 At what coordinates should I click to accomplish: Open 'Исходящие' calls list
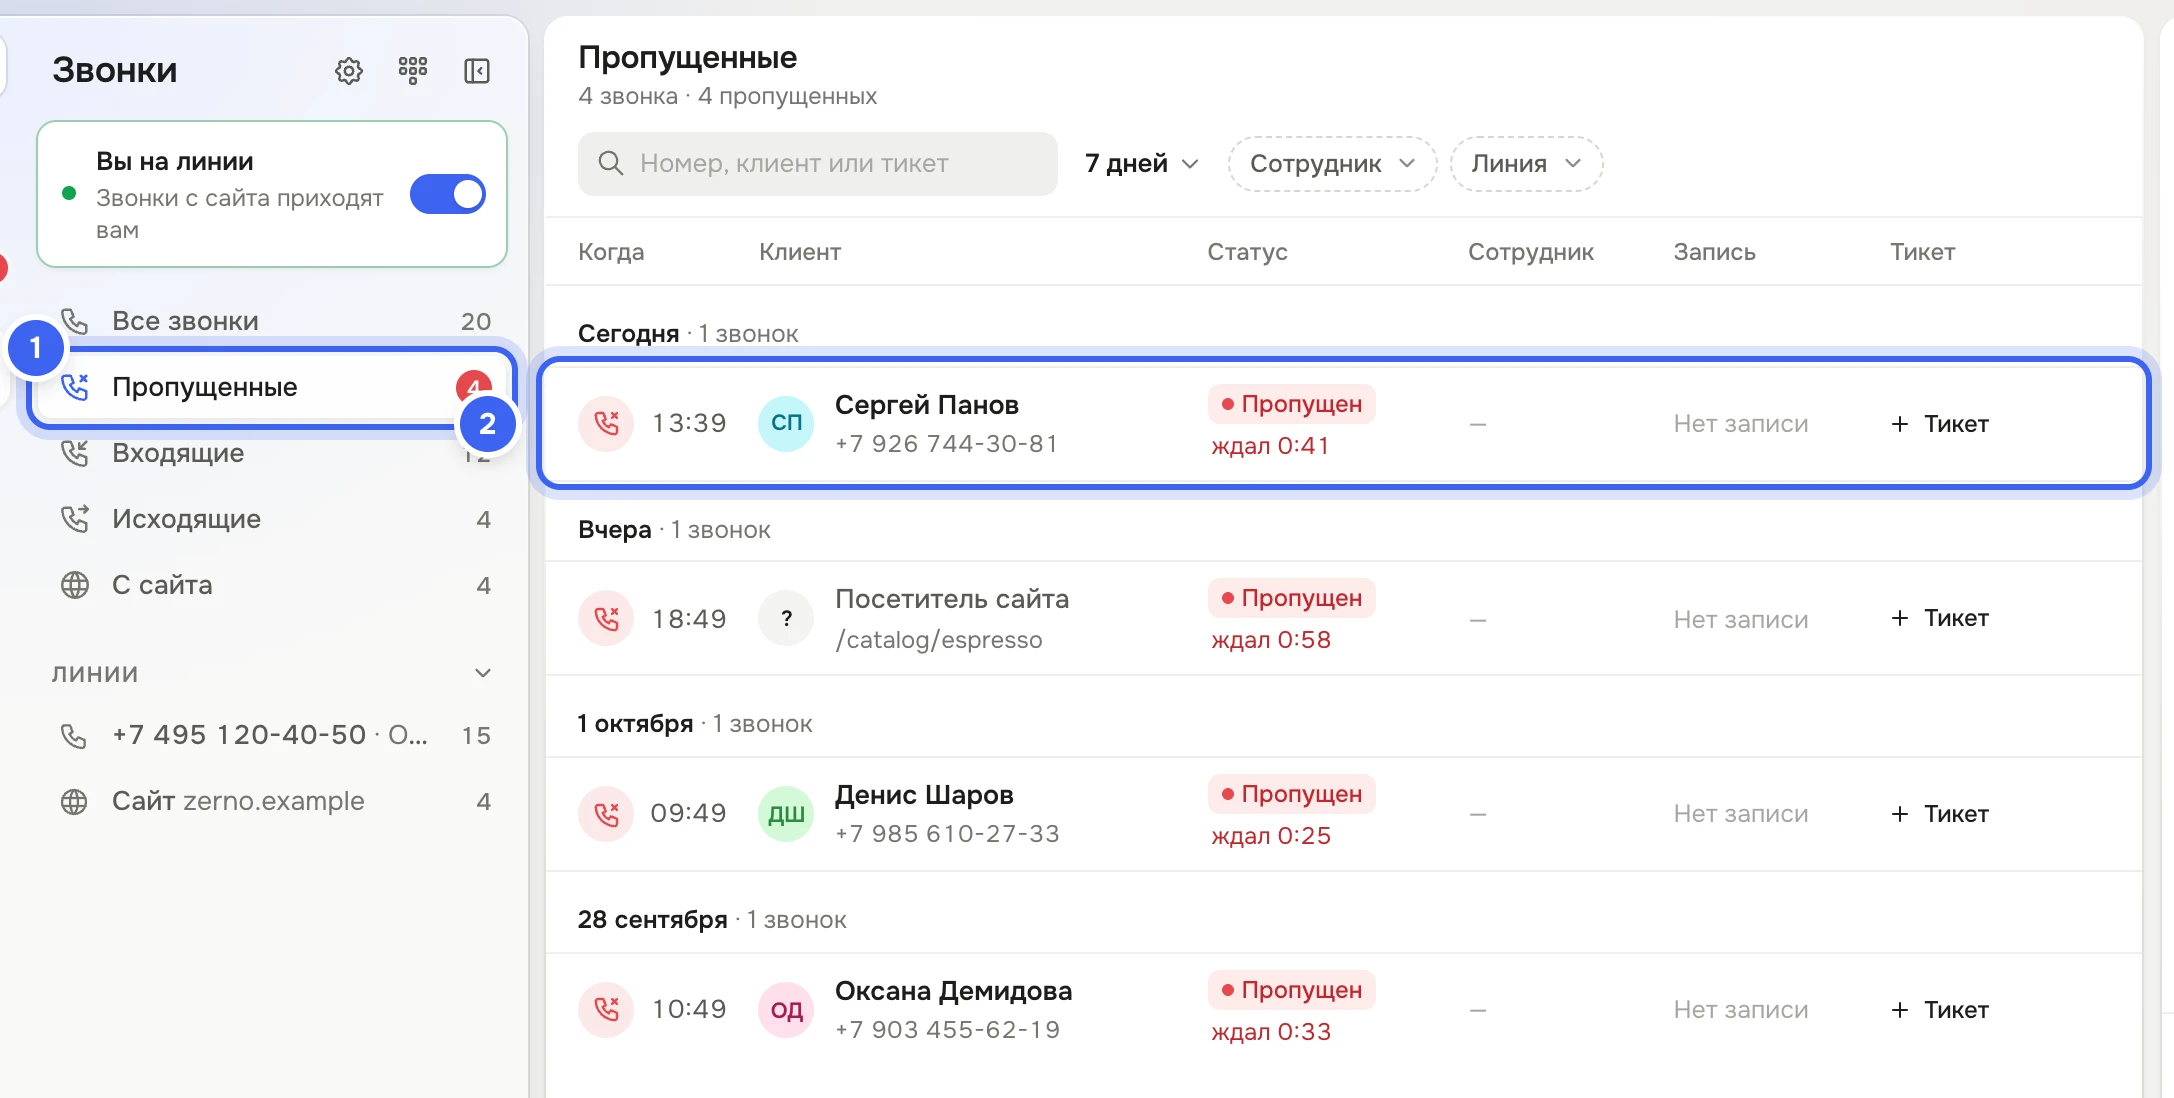tap(272, 519)
